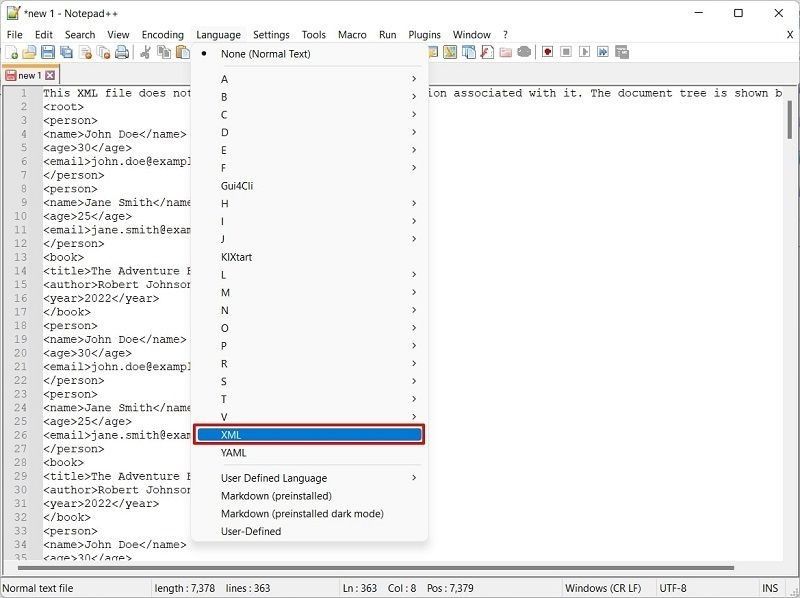The height and width of the screenshot is (598, 800).
Task: Open the Plugins menu
Action: [424, 35]
